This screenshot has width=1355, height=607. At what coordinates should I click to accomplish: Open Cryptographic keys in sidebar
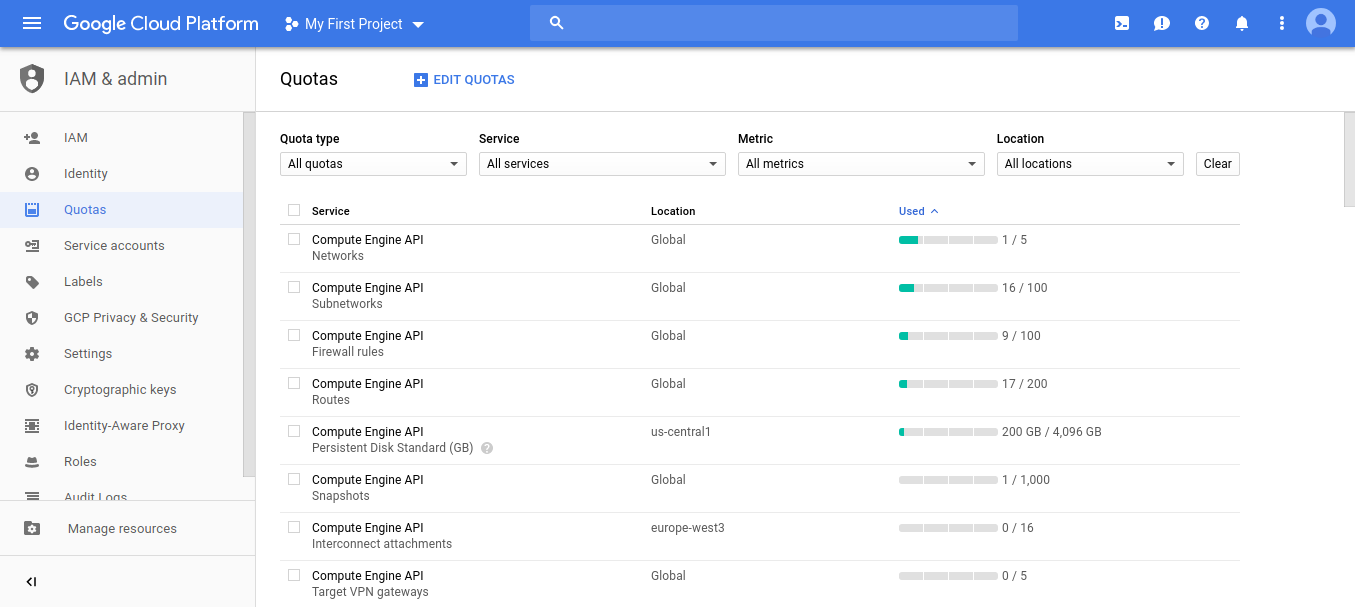pyautogui.click(x=120, y=390)
